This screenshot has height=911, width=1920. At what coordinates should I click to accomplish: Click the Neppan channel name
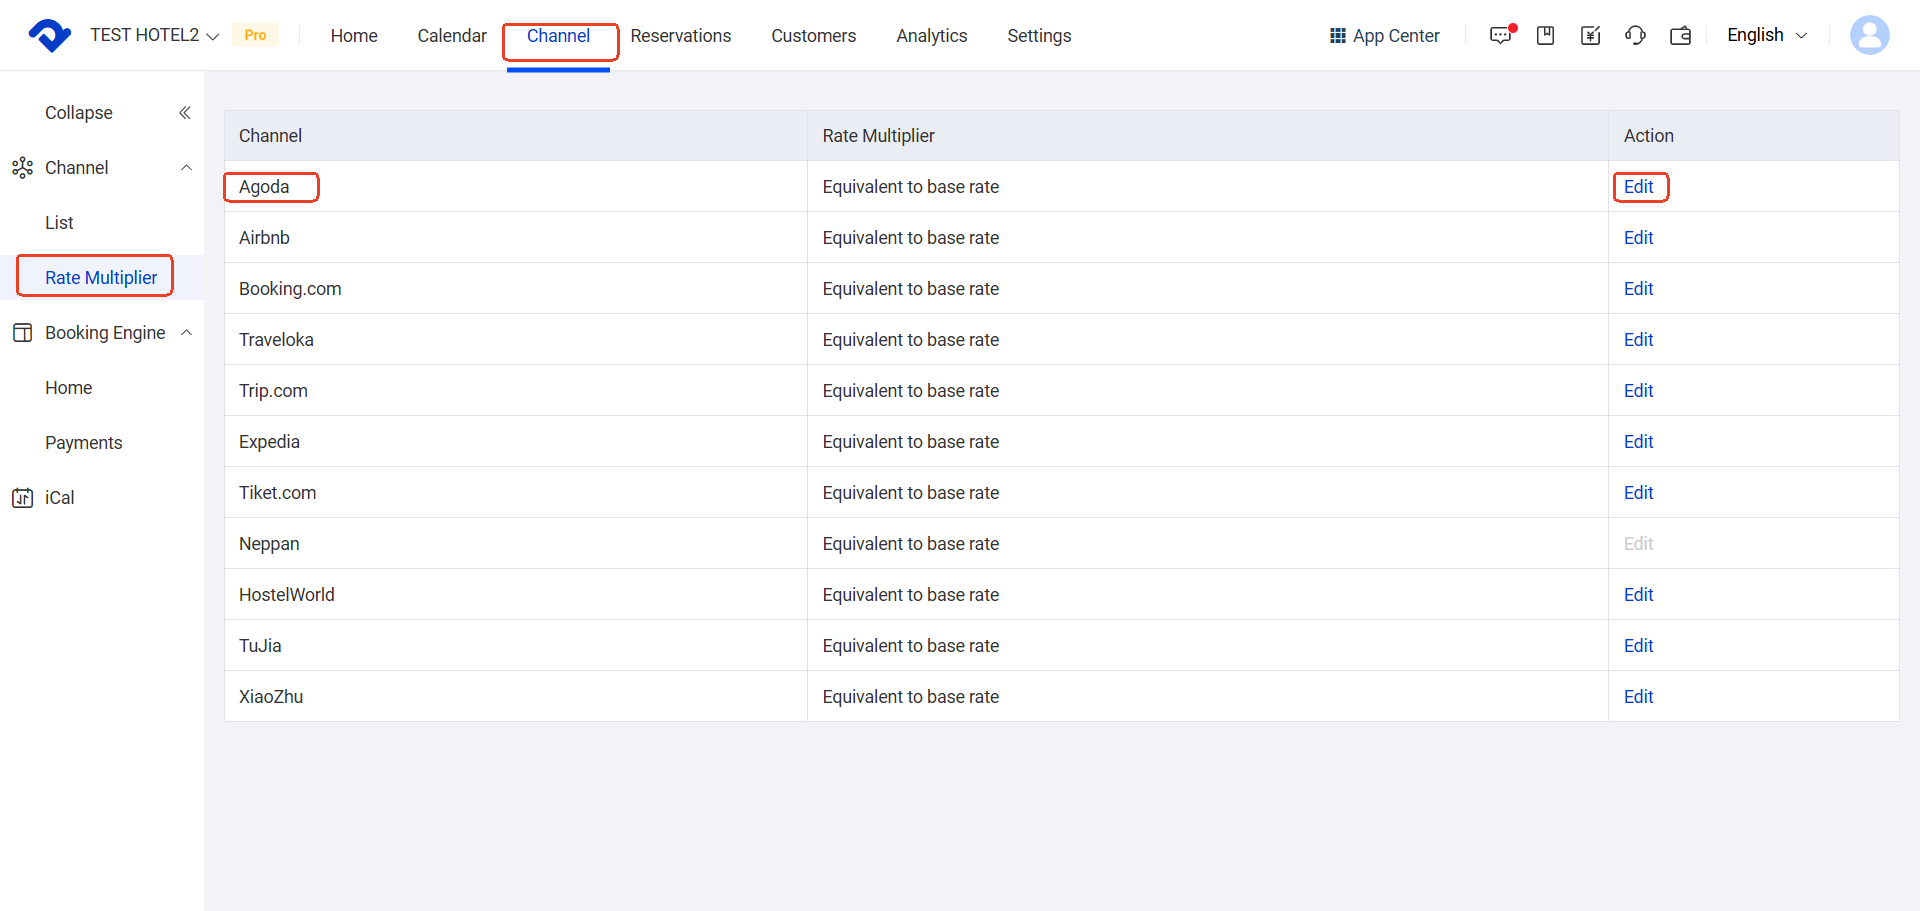tap(269, 544)
